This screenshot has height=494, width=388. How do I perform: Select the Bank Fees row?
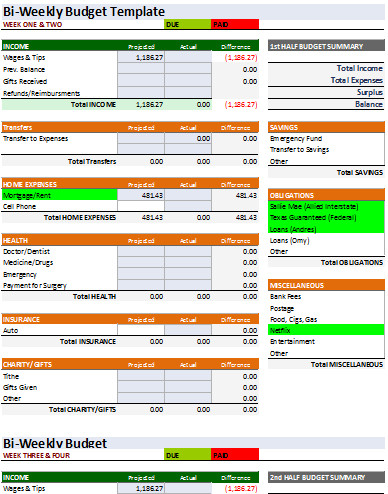click(x=326, y=296)
